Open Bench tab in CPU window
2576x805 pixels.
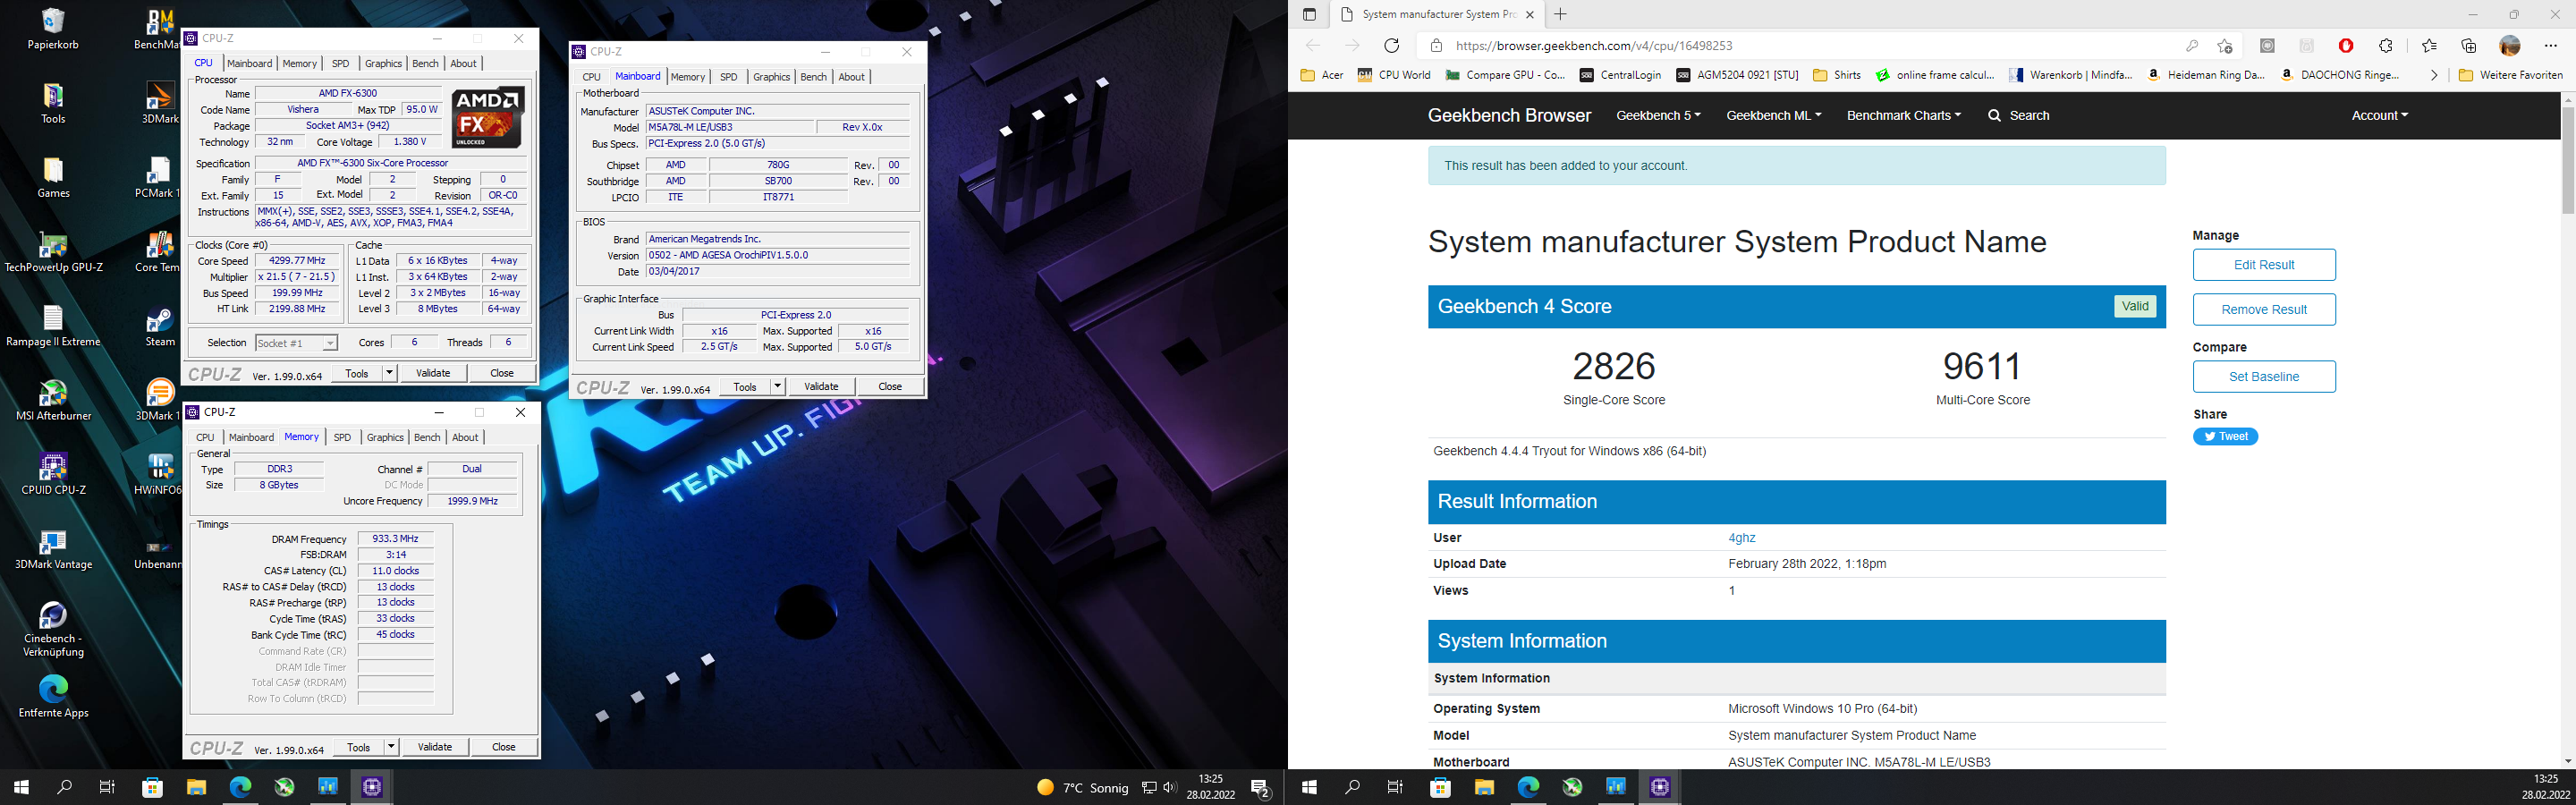tap(425, 63)
